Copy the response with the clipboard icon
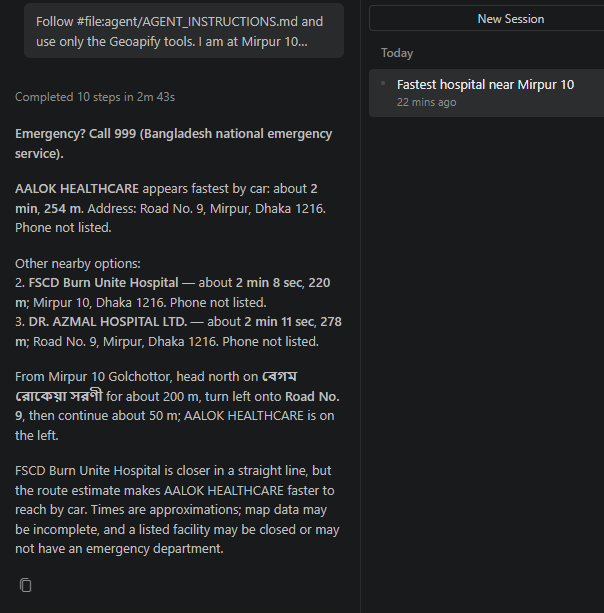604x613 pixels. click(x=25, y=585)
